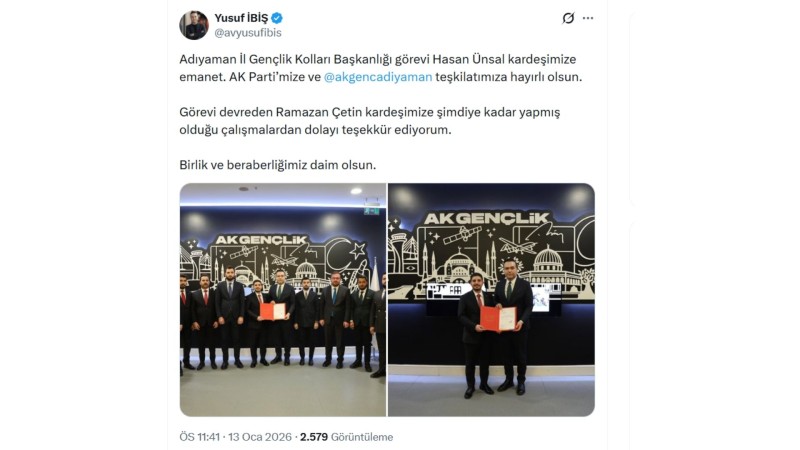
Task: Click the paragraph mentioning Ramazan Çetin
Action: coord(370,121)
